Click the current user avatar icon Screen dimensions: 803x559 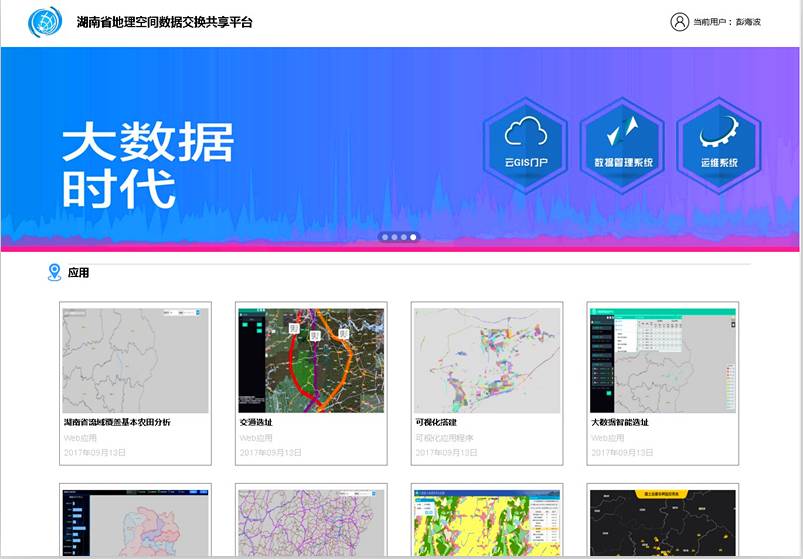tap(679, 22)
